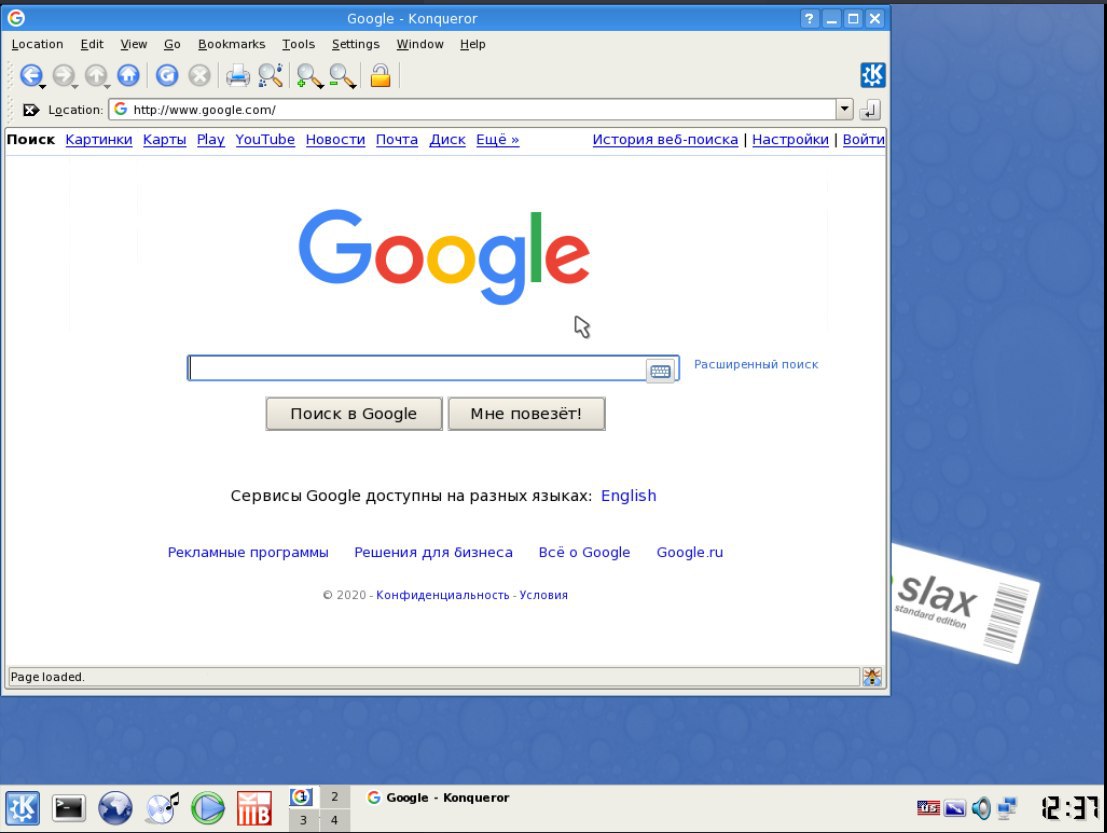Open the Go menu
The height and width of the screenshot is (833, 1107).
(172, 44)
